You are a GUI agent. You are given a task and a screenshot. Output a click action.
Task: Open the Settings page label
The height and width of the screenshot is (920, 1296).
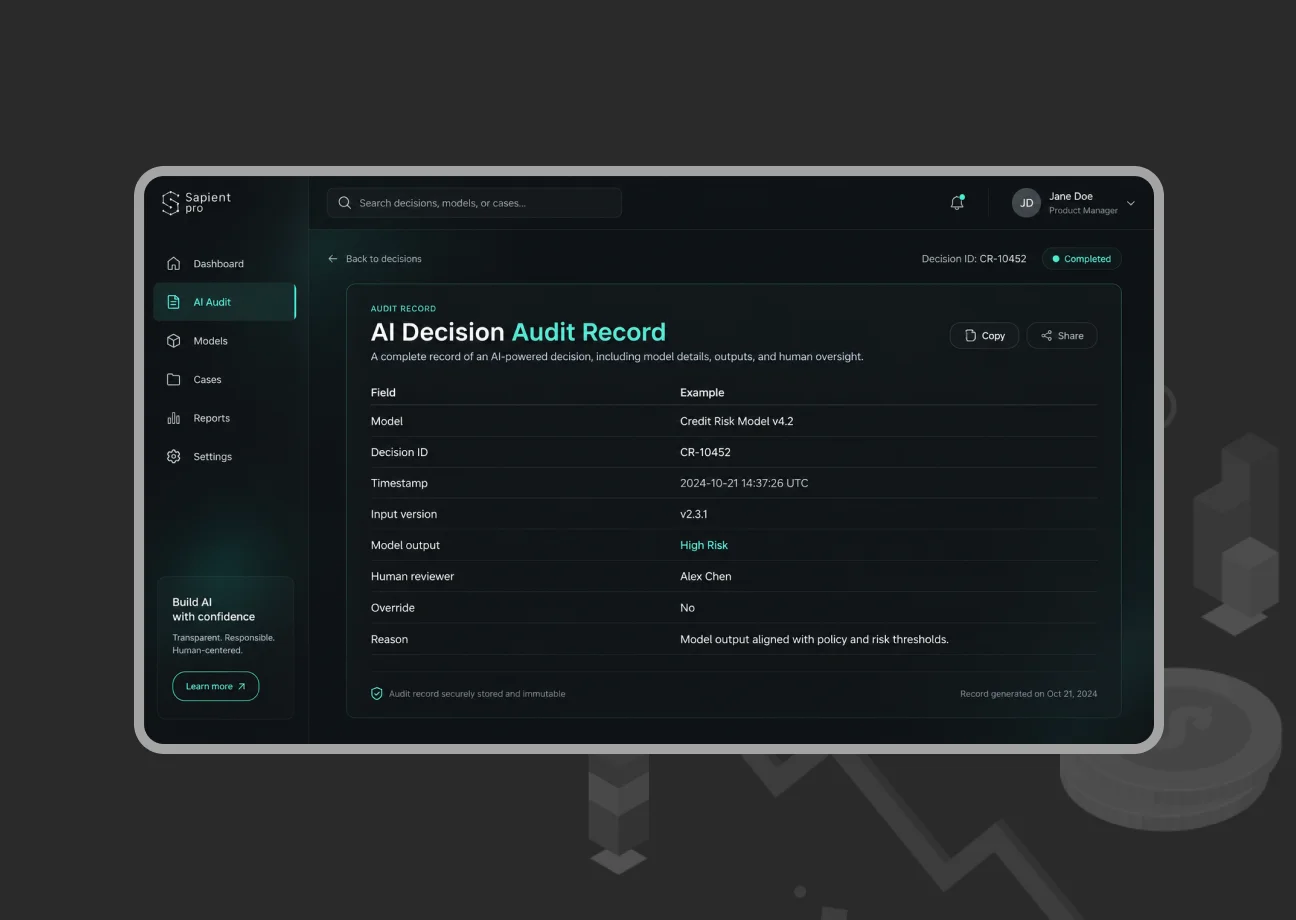pyautogui.click(x=213, y=457)
